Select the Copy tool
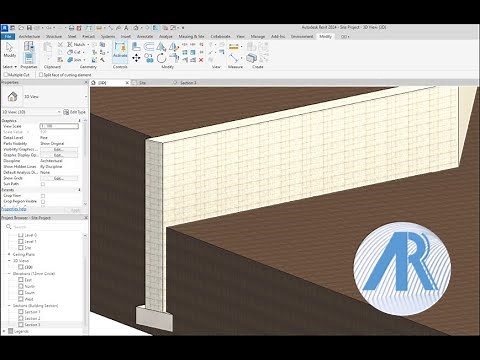Screen dimensions: 480x360 point(149,59)
